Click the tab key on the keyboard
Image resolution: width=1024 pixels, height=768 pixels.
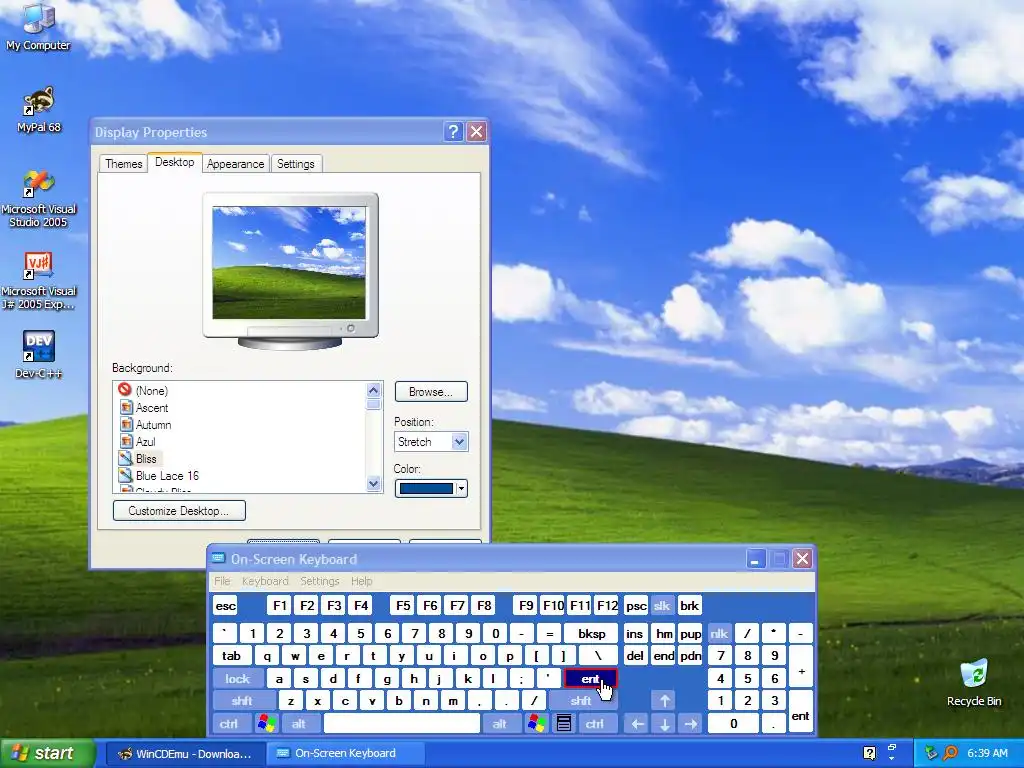(232, 656)
